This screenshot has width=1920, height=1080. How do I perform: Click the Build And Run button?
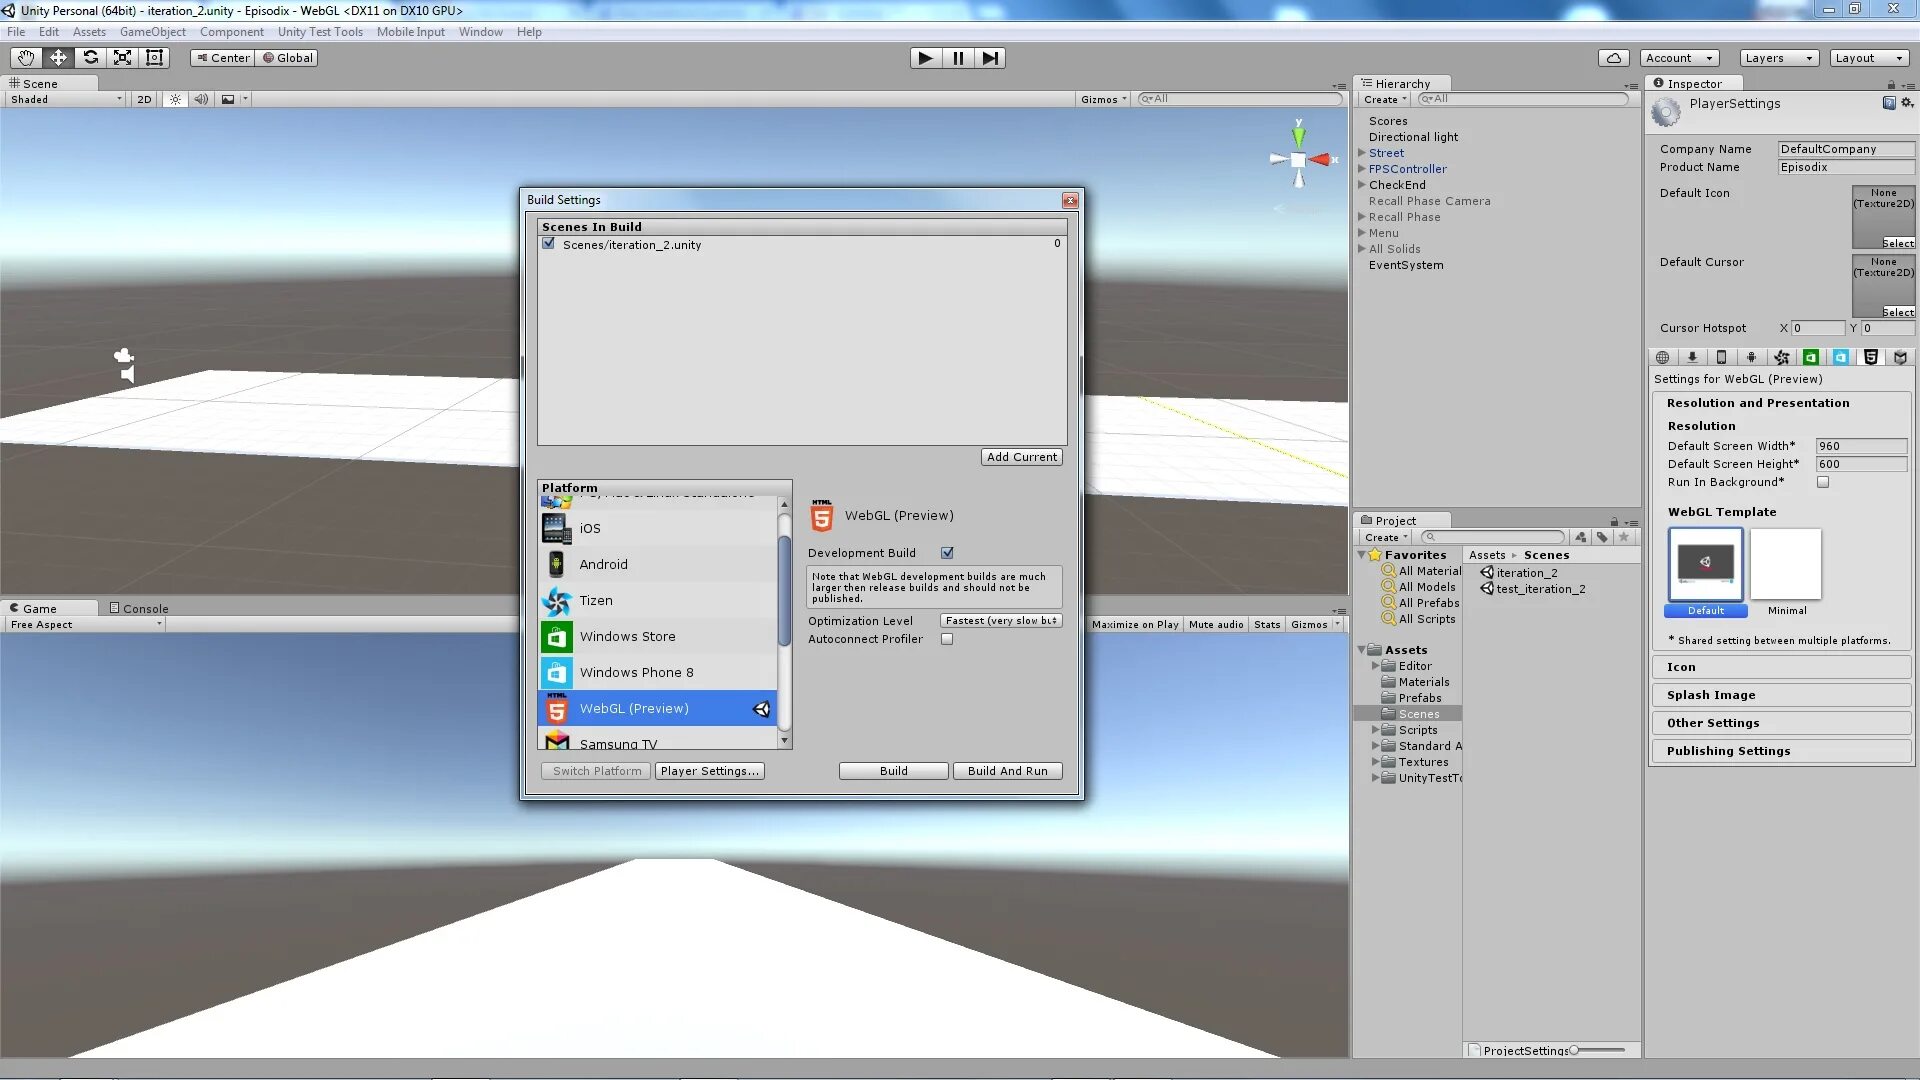pos(1007,771)
